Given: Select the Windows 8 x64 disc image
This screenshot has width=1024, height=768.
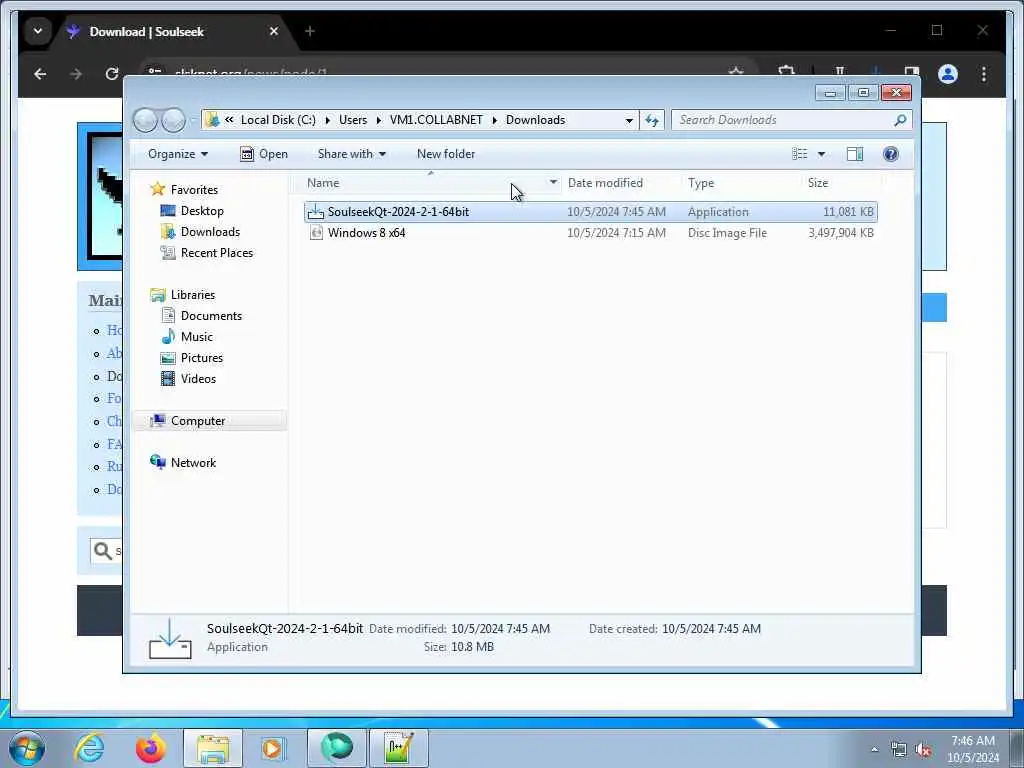Looking at the screenshot, I should click(590, 232).
